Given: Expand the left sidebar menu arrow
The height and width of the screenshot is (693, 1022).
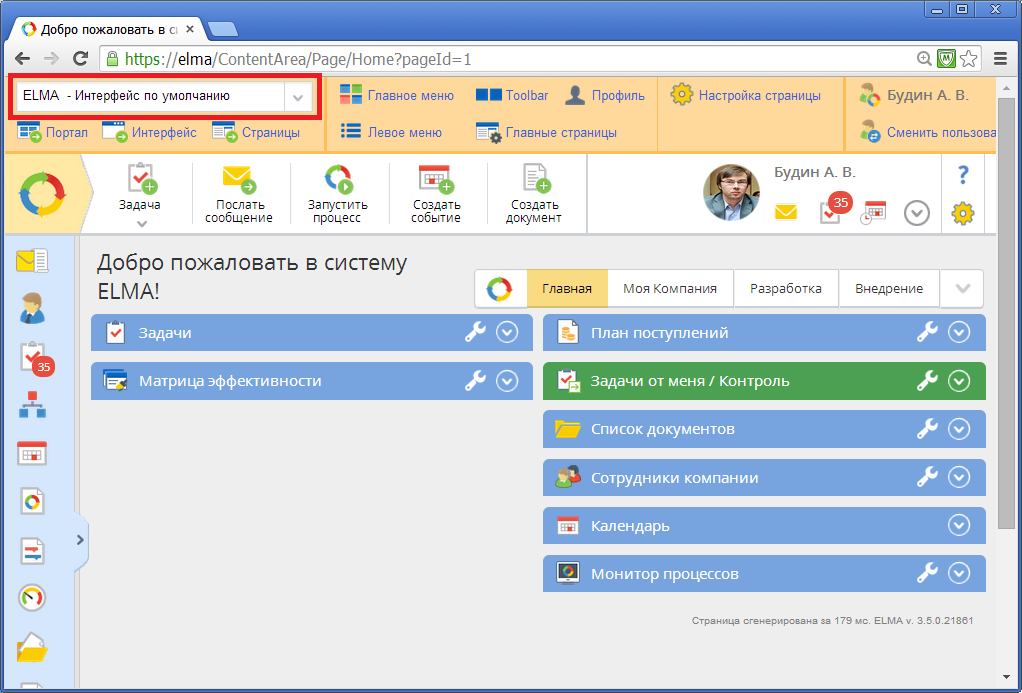Looking at the screenshot, I should click(80, 540).
